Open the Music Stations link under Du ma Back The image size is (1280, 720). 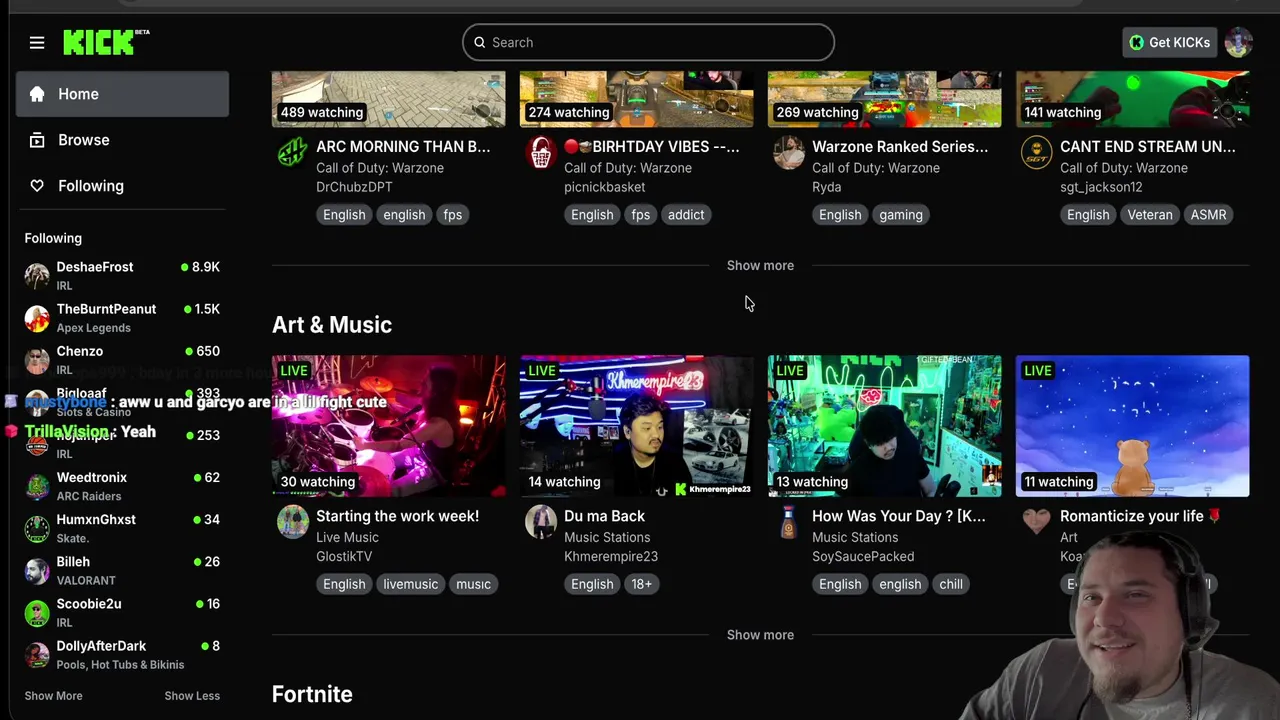607,537
